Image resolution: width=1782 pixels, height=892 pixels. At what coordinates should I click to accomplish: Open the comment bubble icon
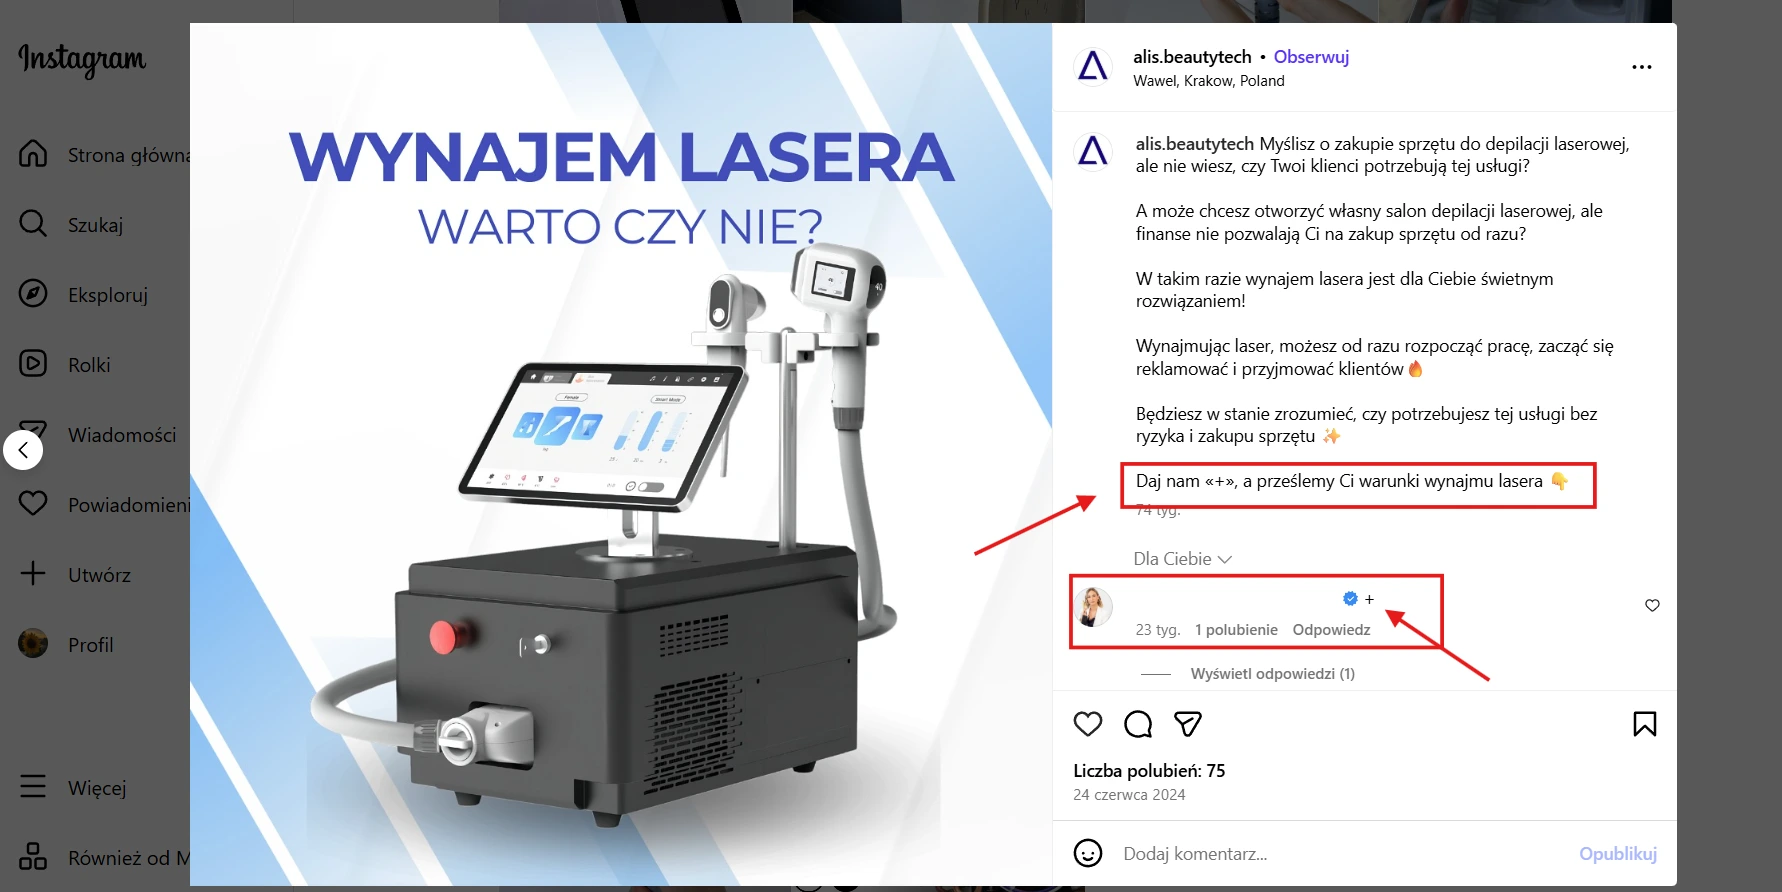pyautogui.click(x=1138, y=724)
